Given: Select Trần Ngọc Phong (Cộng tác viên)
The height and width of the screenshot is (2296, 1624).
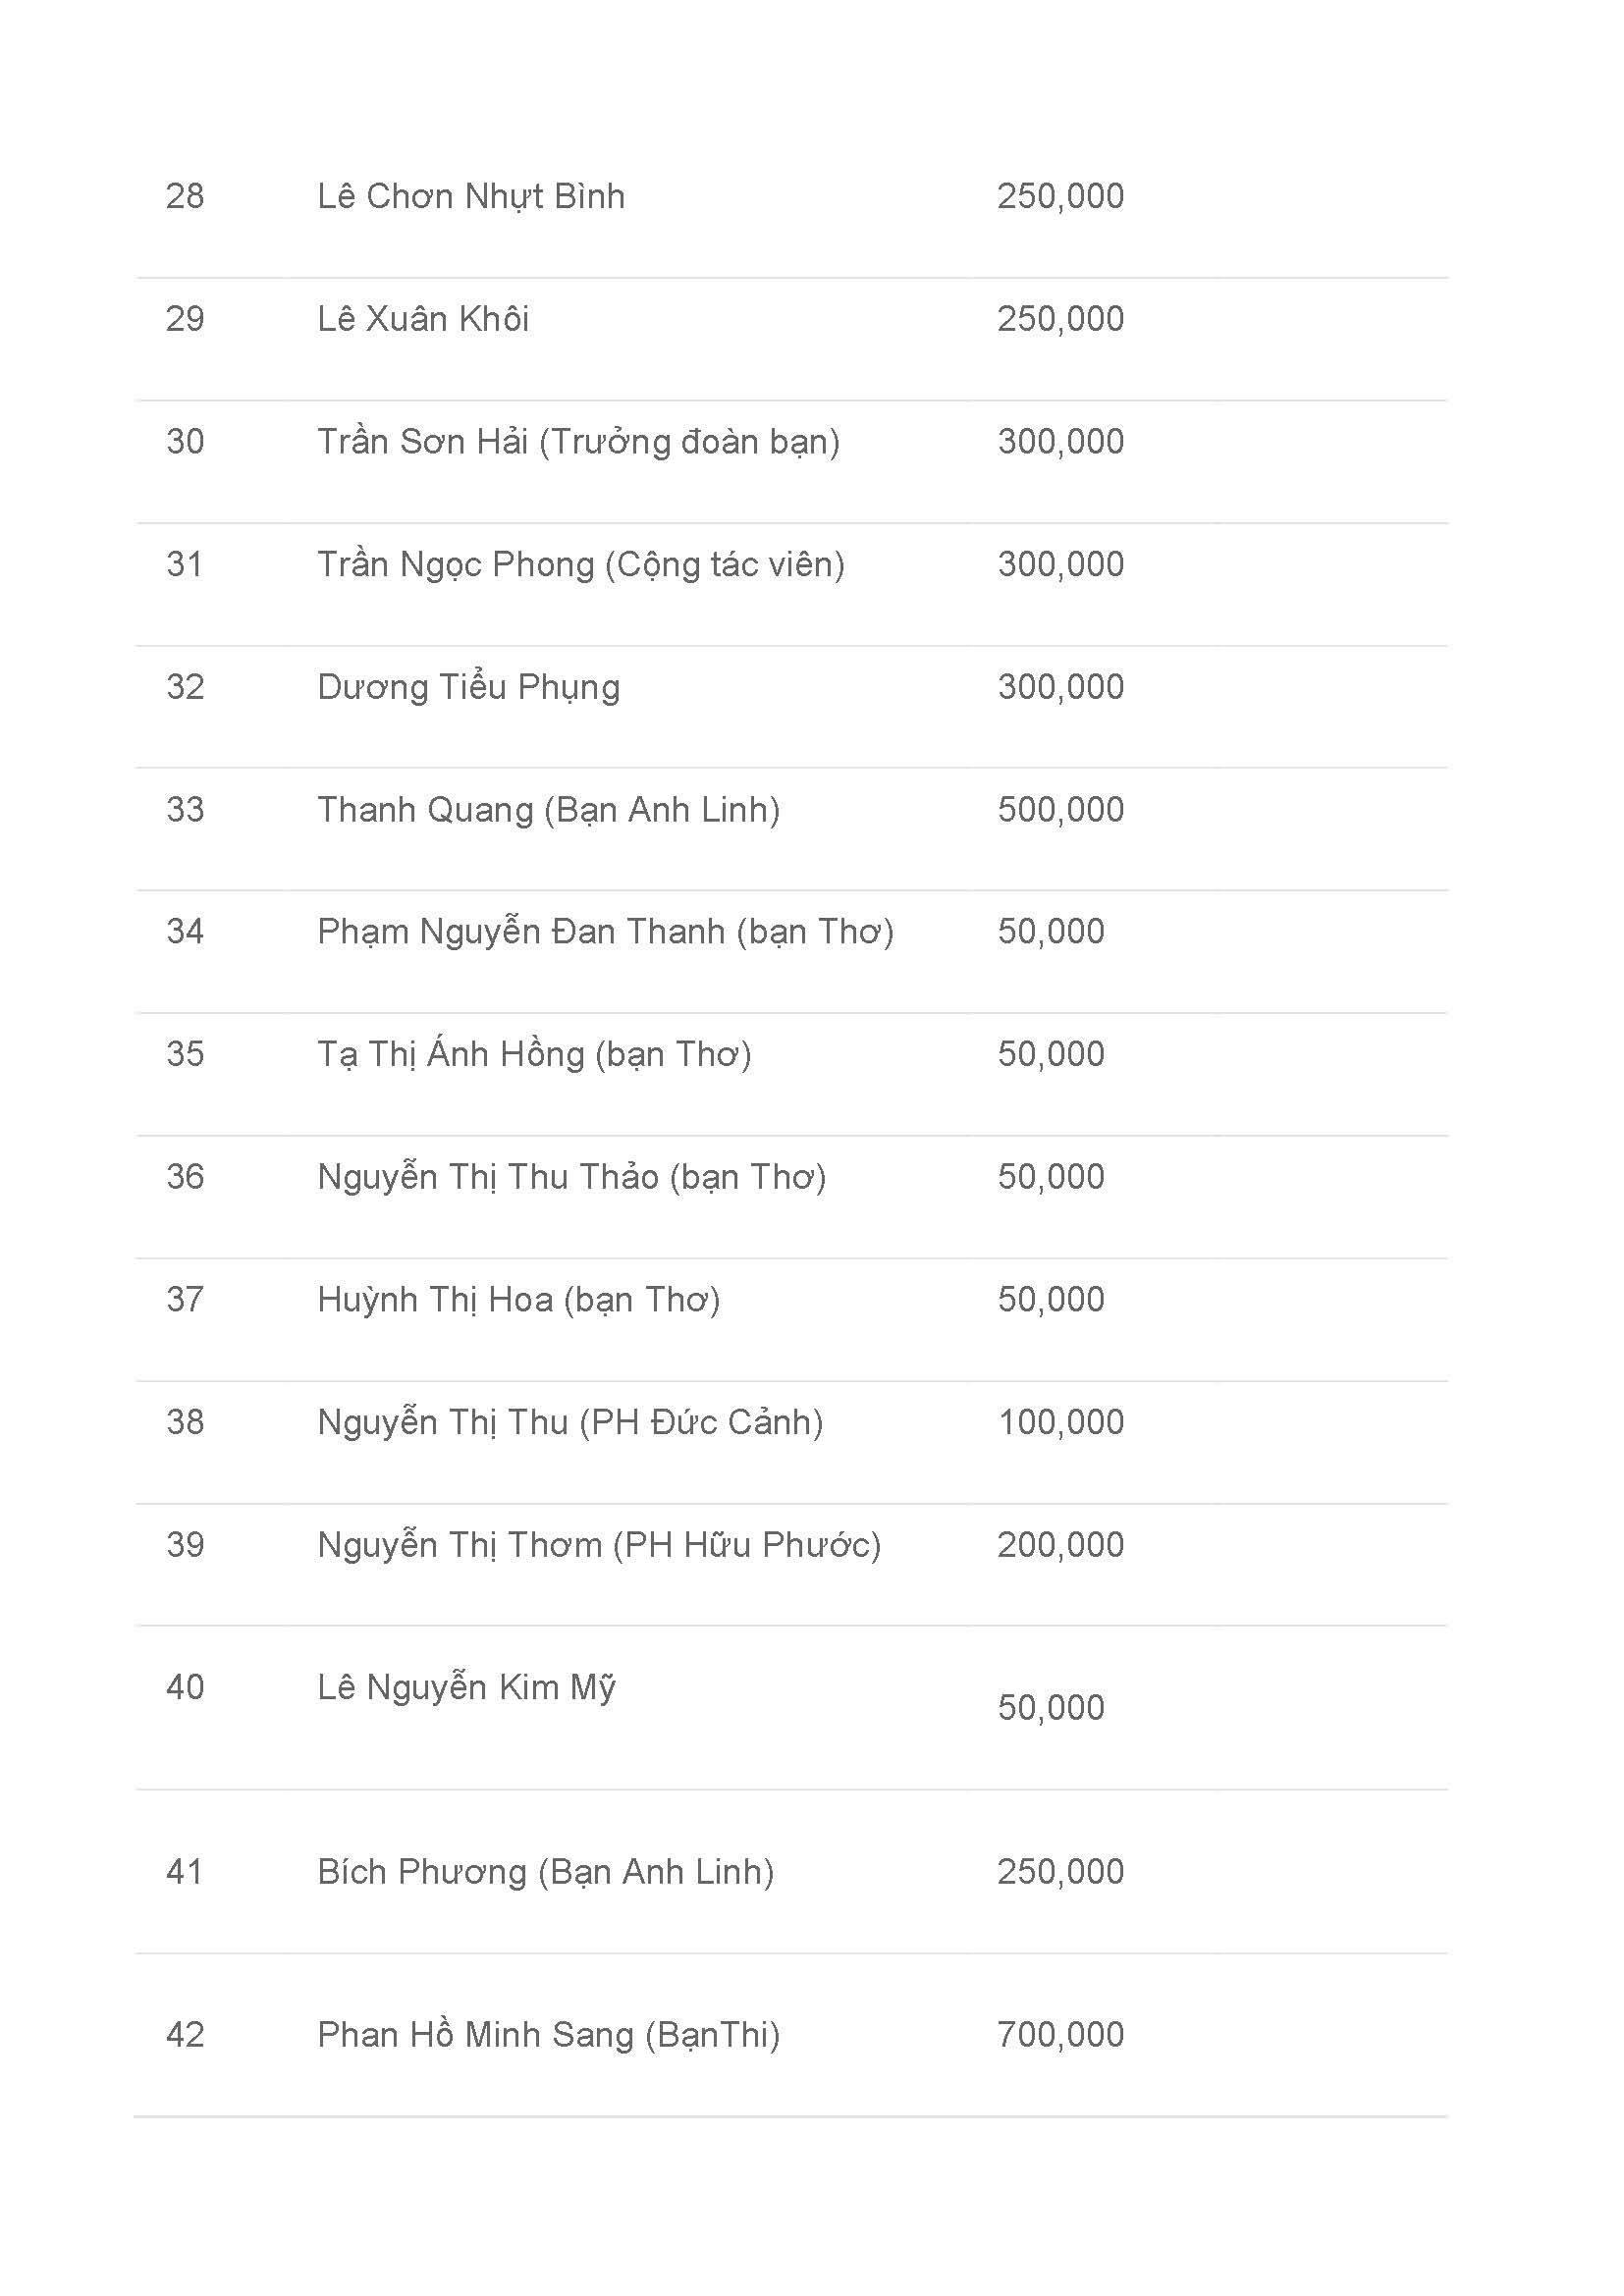Looking at the screenshot, I should pyautogui.click(x=581, y=566).
